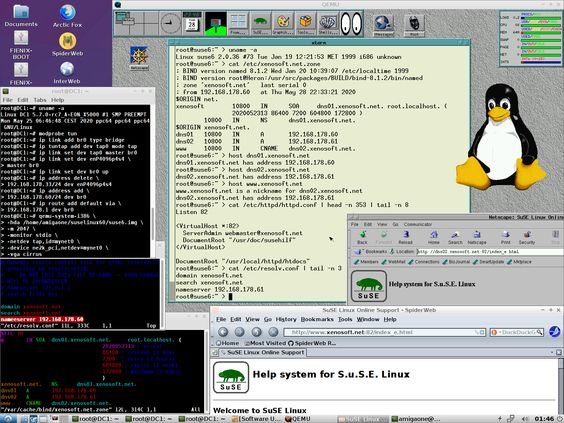Select the SuSE Linux Online Support tab
The image size is (564, 423).
[x=263, y=352]
